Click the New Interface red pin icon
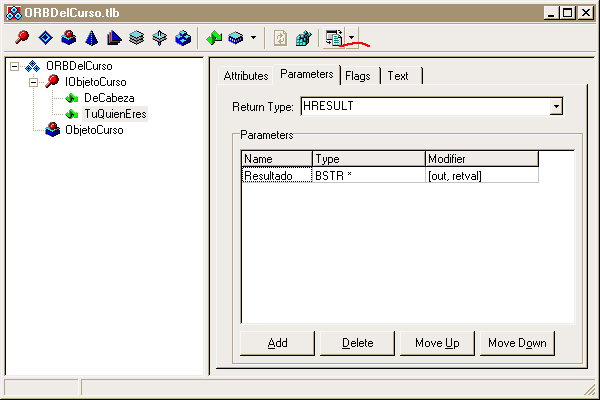 click(22, 38)
